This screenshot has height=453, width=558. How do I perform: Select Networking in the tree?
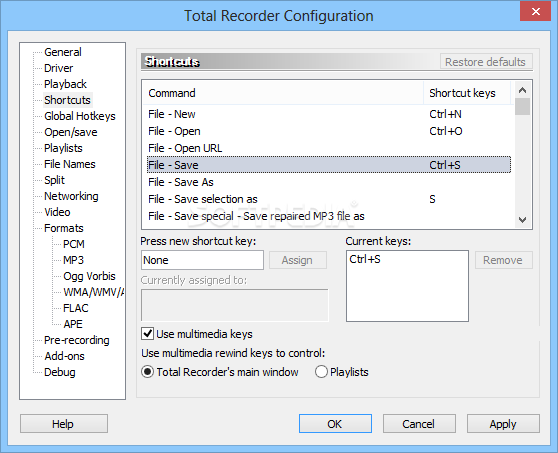(71, 196)
